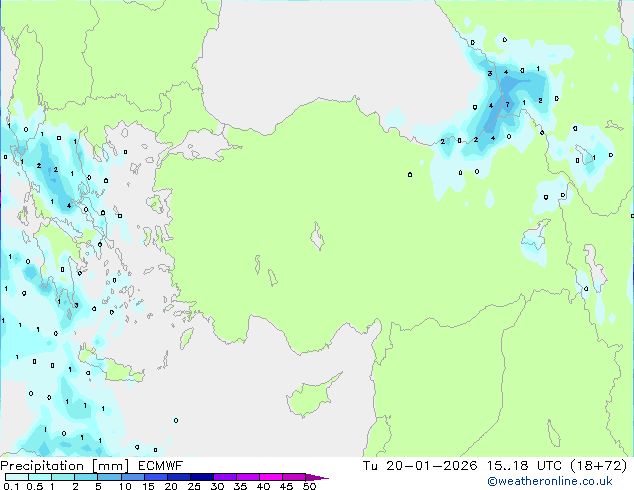Choose the 20–25 mm dark blue swatch
634x490 pixels.
click(179, 477)
